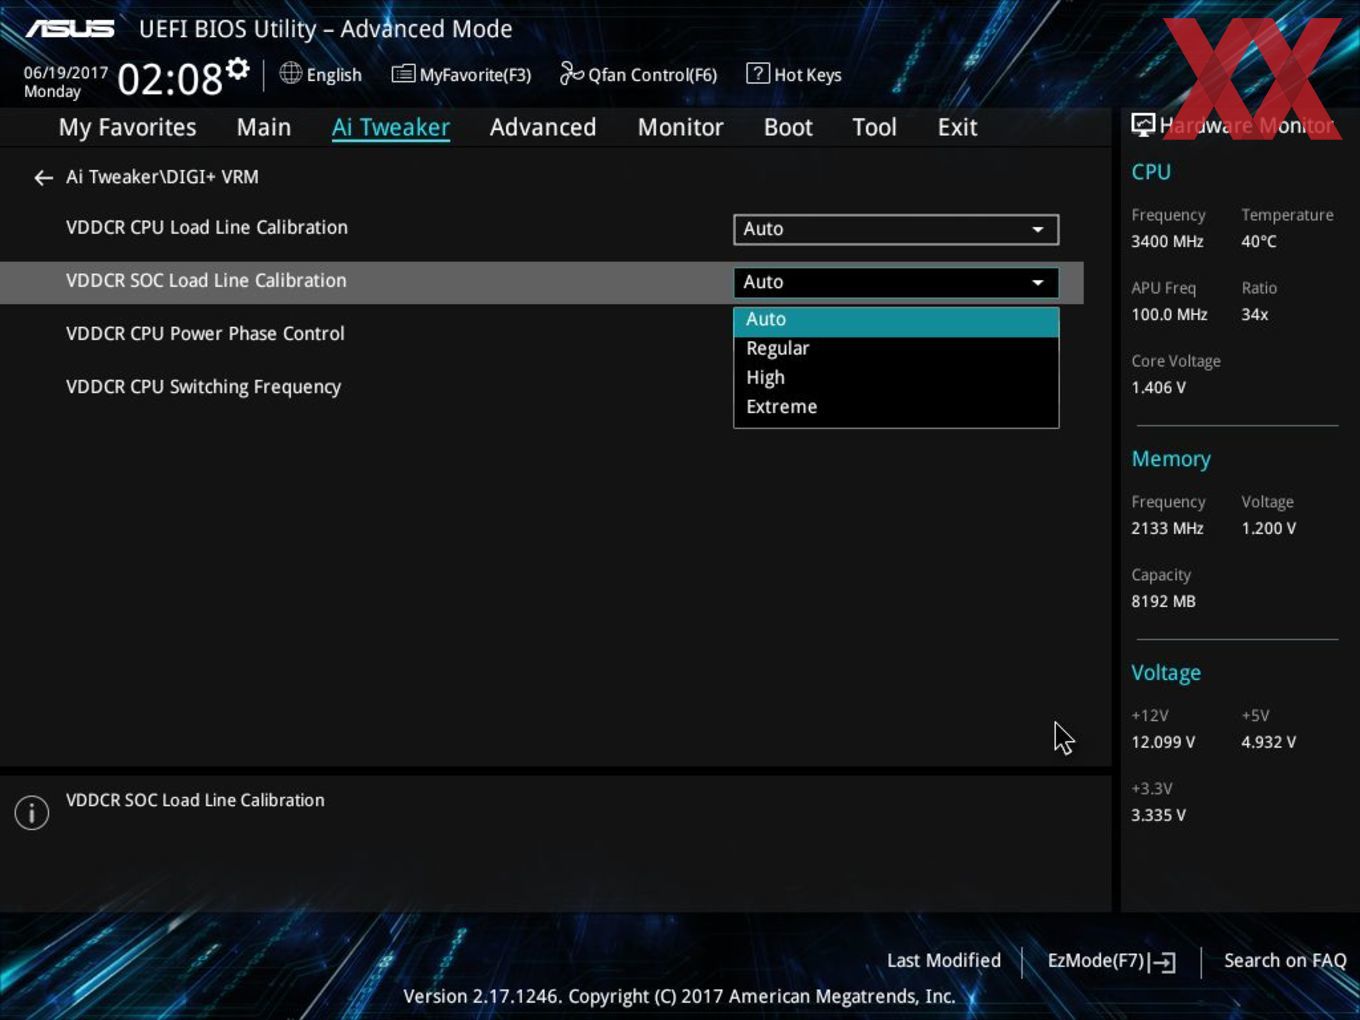Click the Voltage section heading
The image size is (1360, 1020).
[1166, 673]
